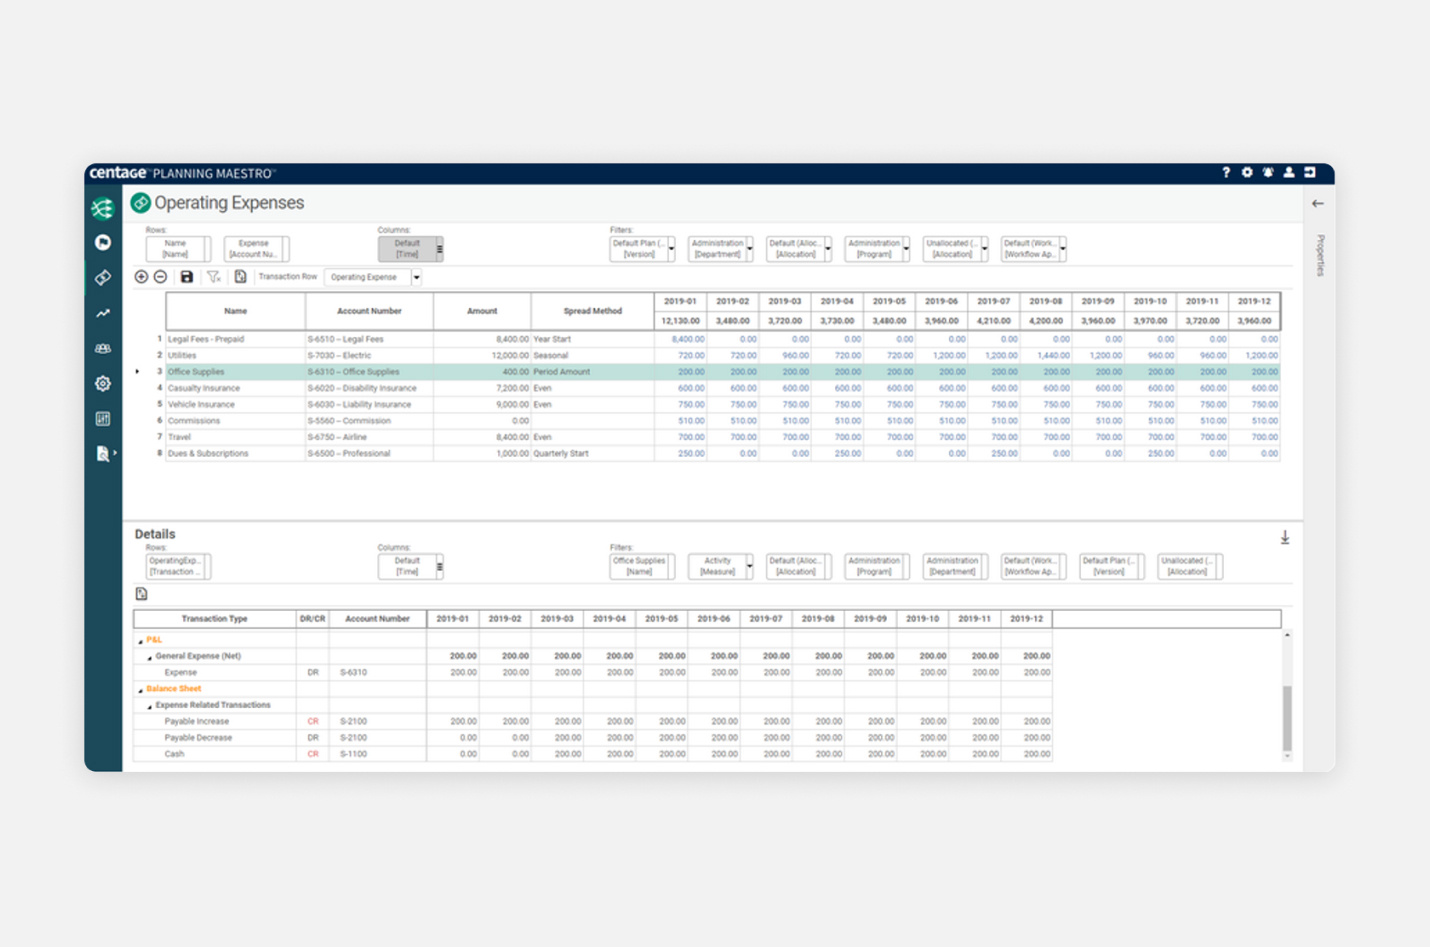The width and height of the screenshot is (1430, 947).
Task: Open the Default [Version] filter selector
Action: 641,248
